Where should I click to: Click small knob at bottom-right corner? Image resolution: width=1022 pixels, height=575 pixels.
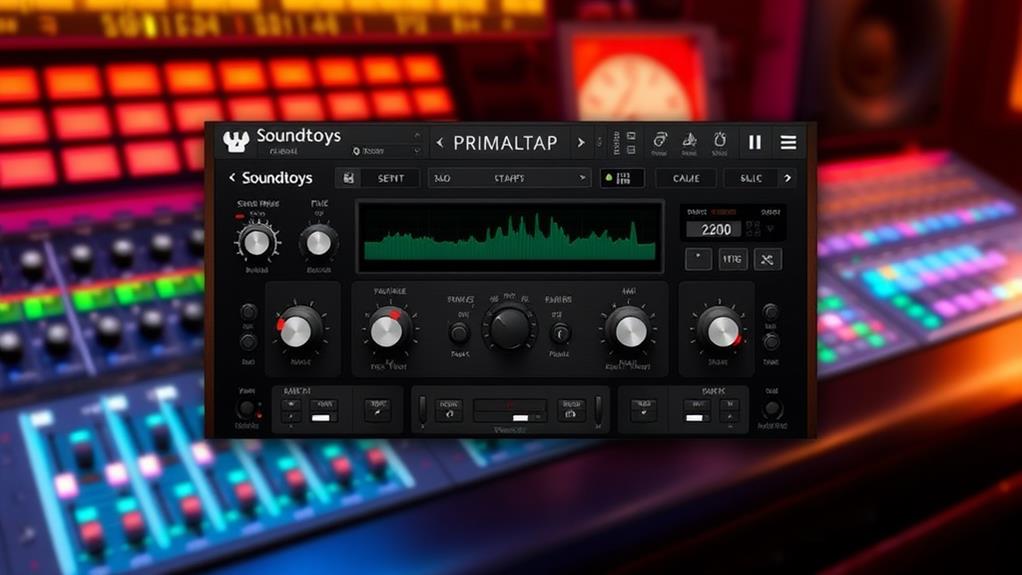coord(772,409)
